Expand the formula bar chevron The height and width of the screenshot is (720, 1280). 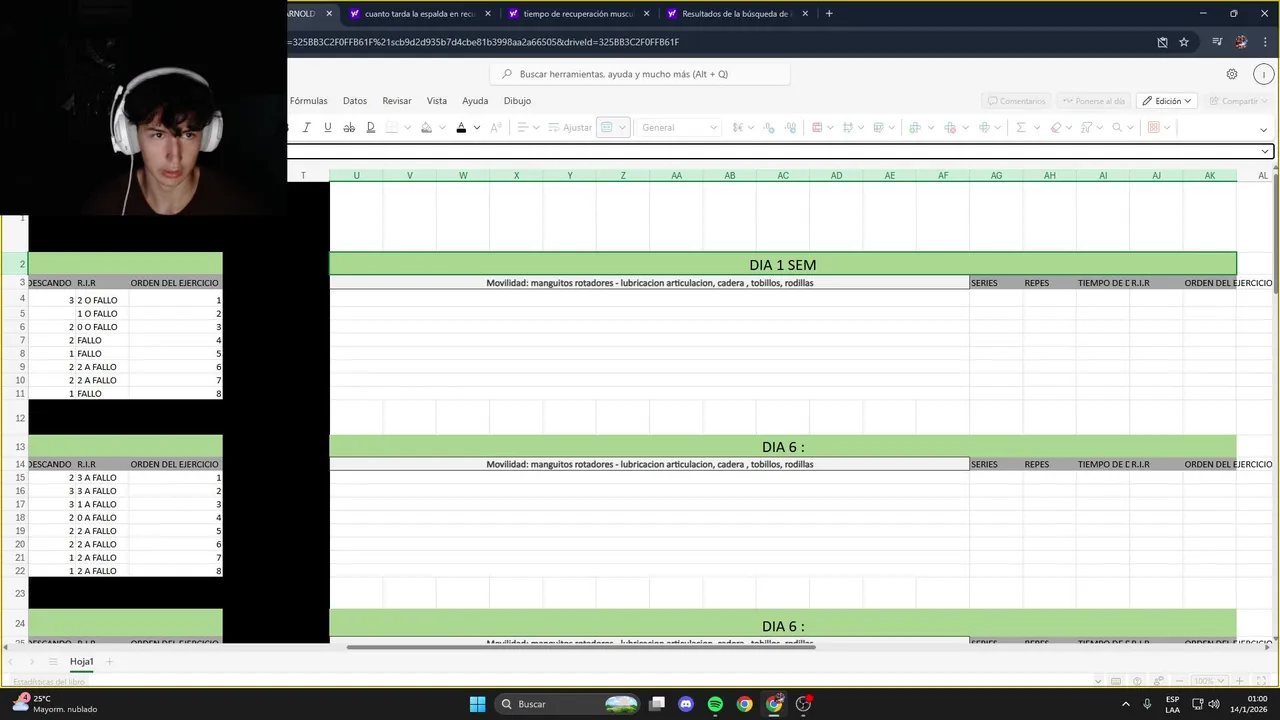coord(1265,151)
